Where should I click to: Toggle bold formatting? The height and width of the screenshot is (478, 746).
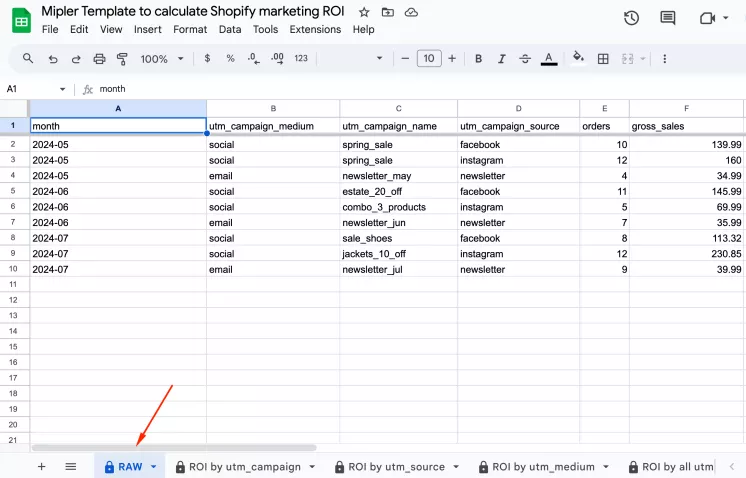pyautogui.click(x=478, y=59)
